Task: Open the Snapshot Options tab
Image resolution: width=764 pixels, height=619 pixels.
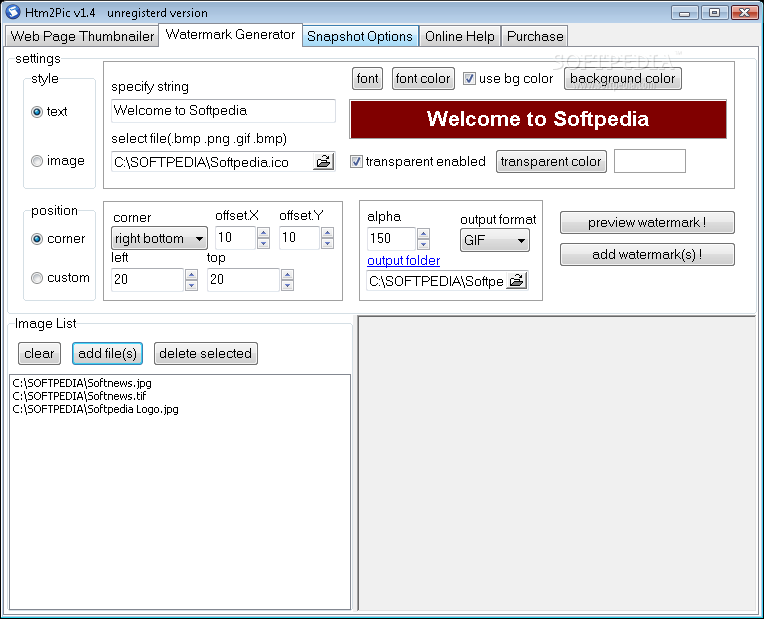Action: (x=360, y=36)
